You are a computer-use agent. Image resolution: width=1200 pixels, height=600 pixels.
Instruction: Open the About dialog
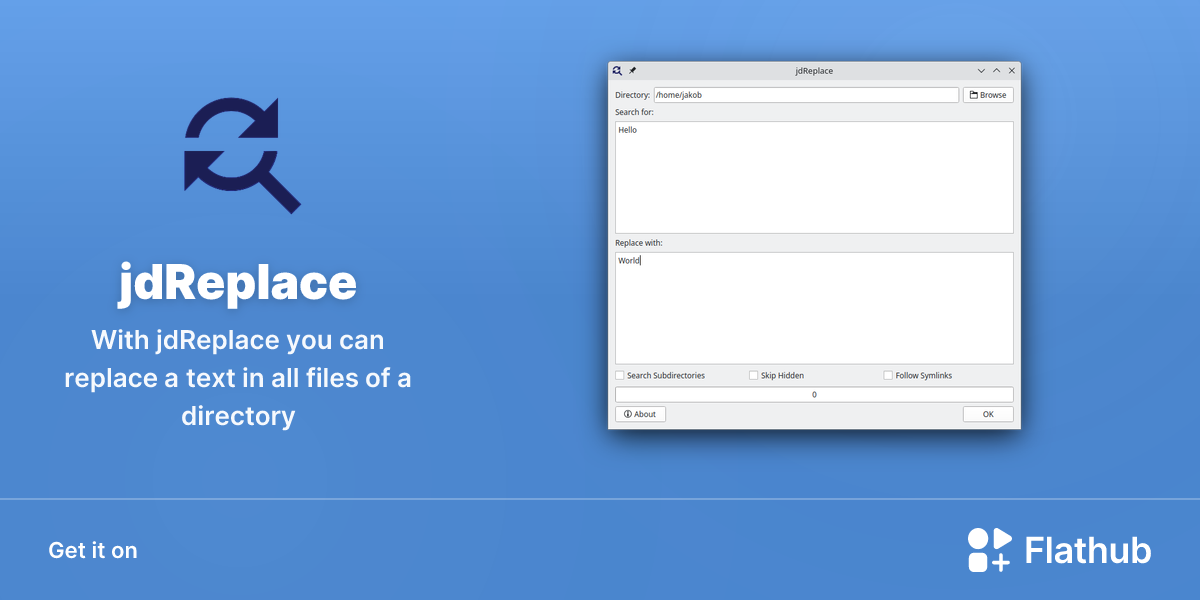tap(640, 414)
